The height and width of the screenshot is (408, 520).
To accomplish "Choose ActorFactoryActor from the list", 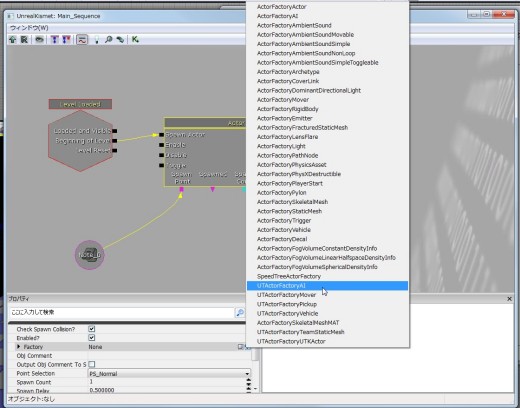I will [x=327, y=7].
